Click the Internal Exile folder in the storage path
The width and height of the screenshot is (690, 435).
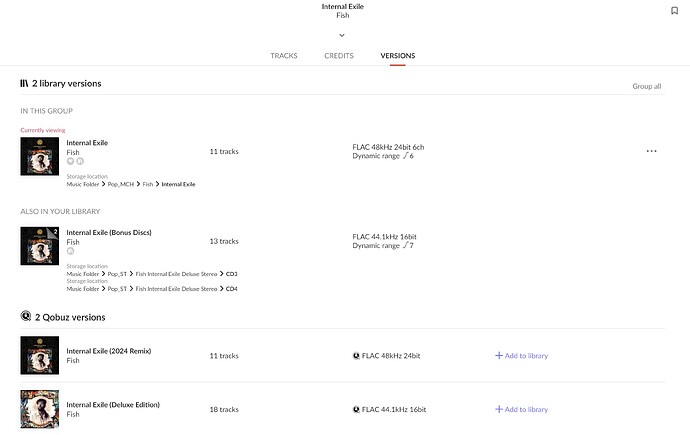[178, 184]
